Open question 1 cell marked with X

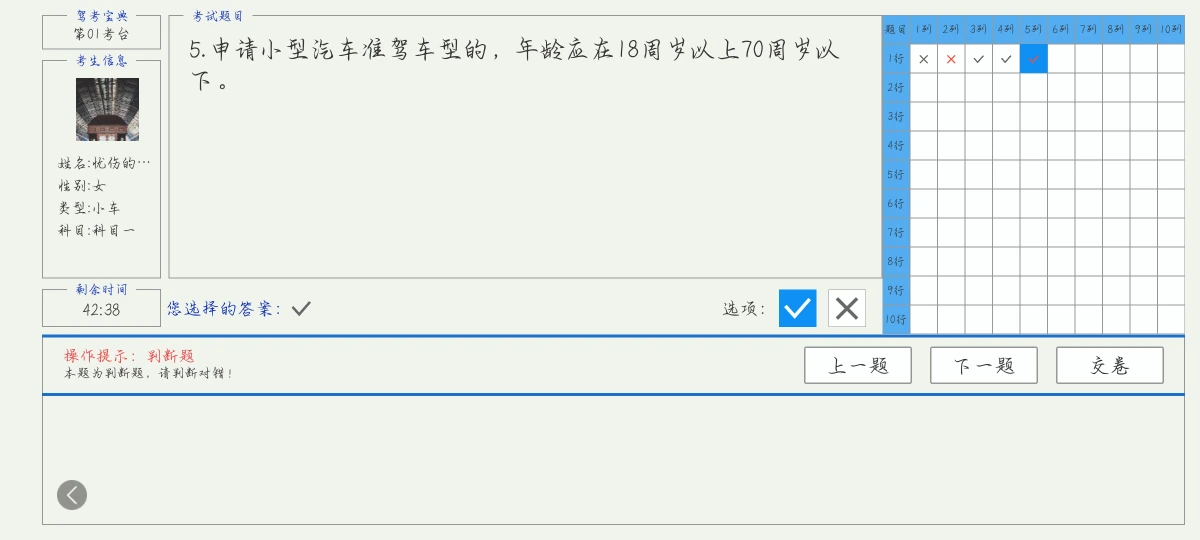pos(923,59)
